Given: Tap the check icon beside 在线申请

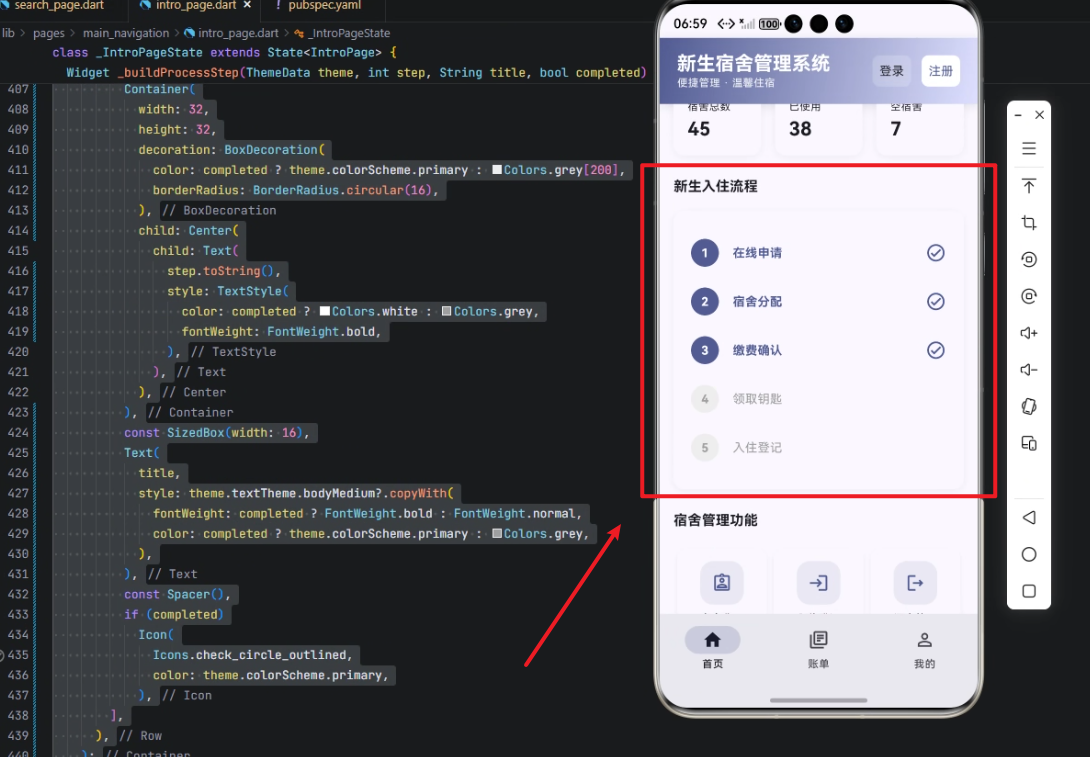Looking at the screenshot, I should (936, 253).
